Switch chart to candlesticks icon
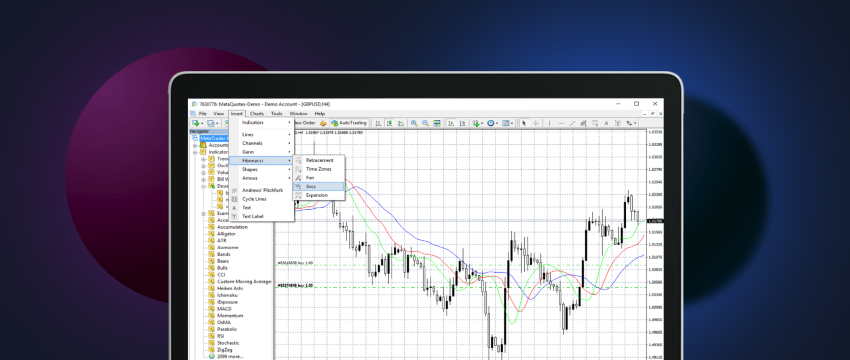This screenshot has width=850, height=360. pos(389,123)
